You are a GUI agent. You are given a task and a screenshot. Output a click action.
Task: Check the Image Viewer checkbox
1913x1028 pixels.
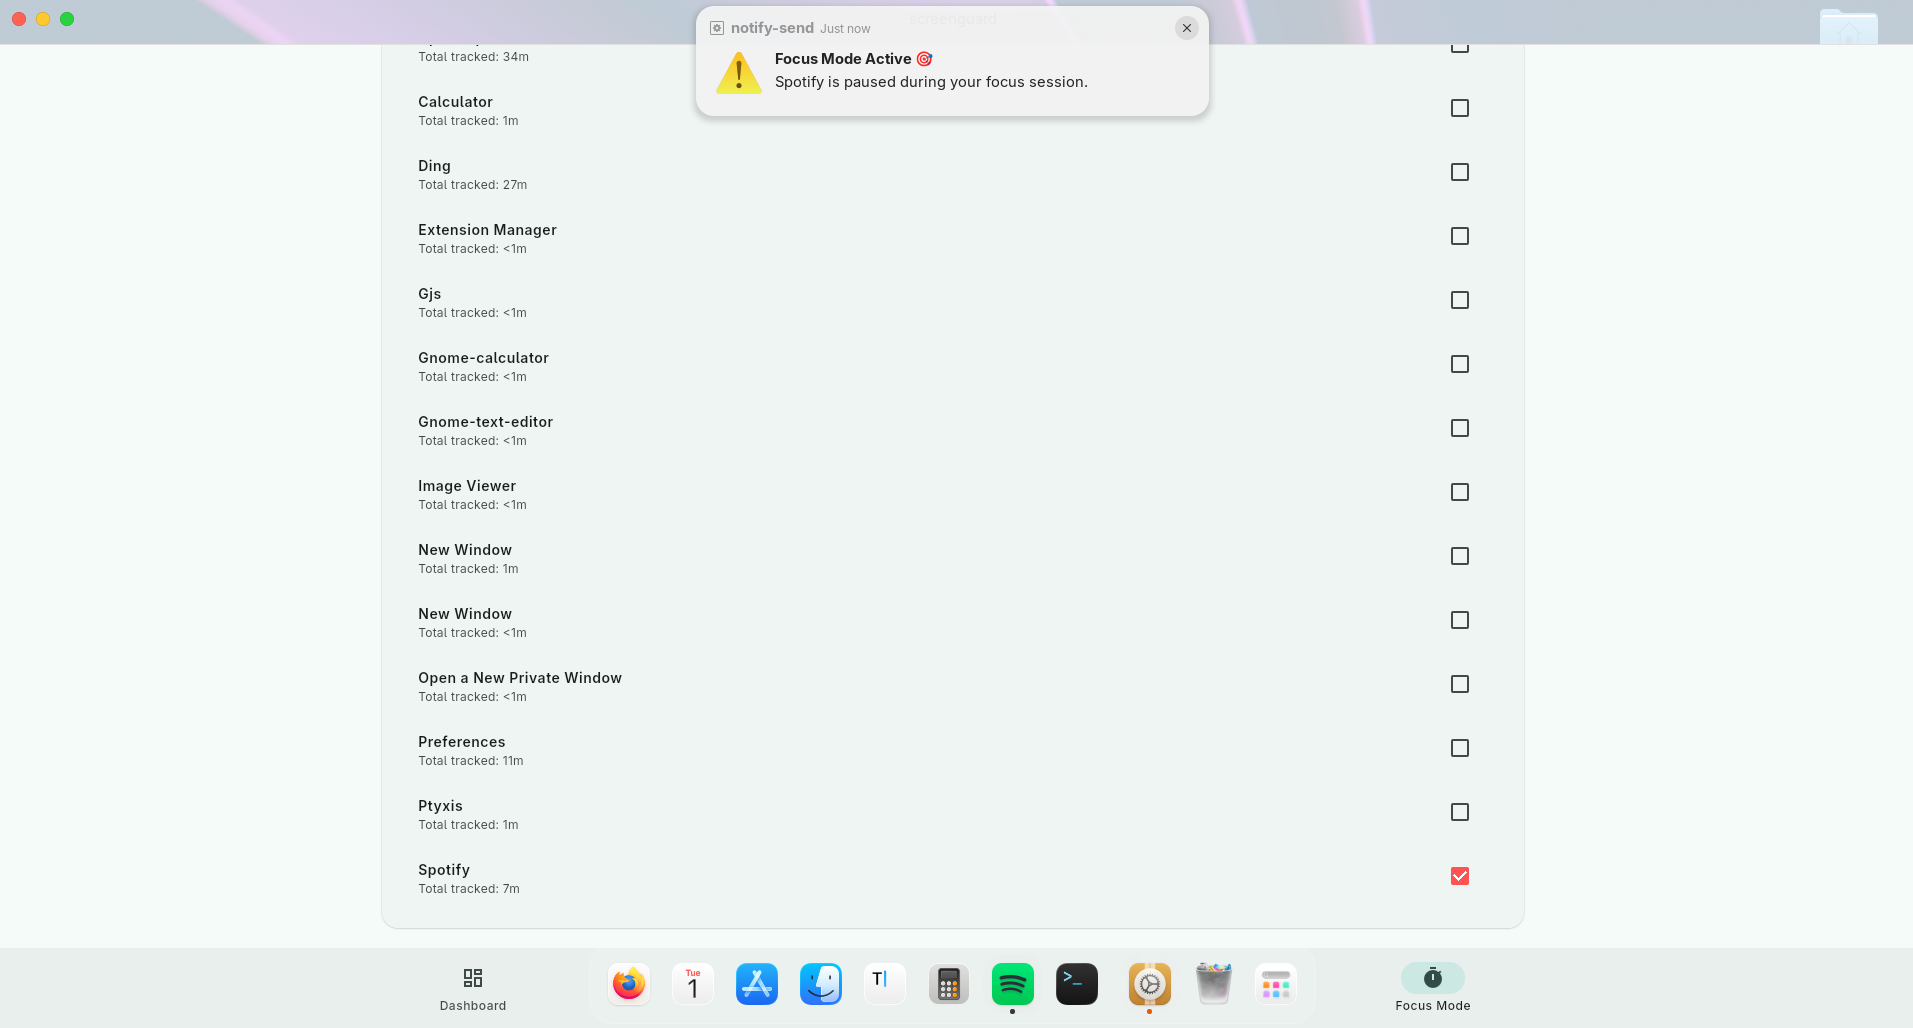[x=1460, y=492]
